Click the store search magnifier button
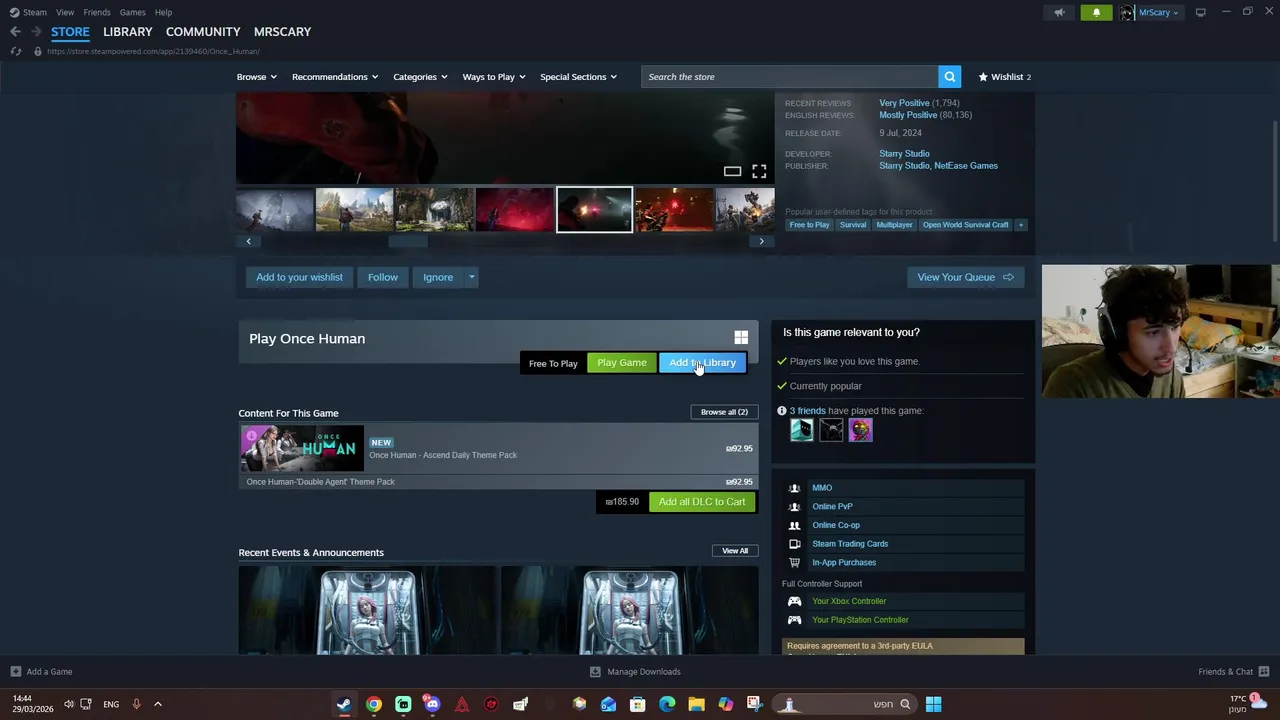Viewport: 1280px width, 720px height. 949,77
